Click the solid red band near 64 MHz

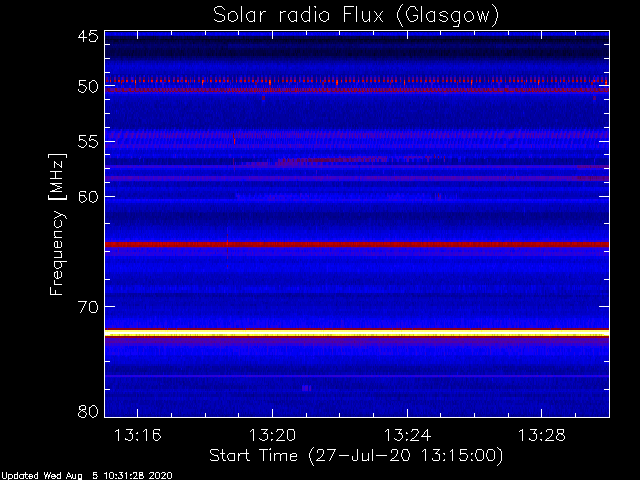point(357,244)
